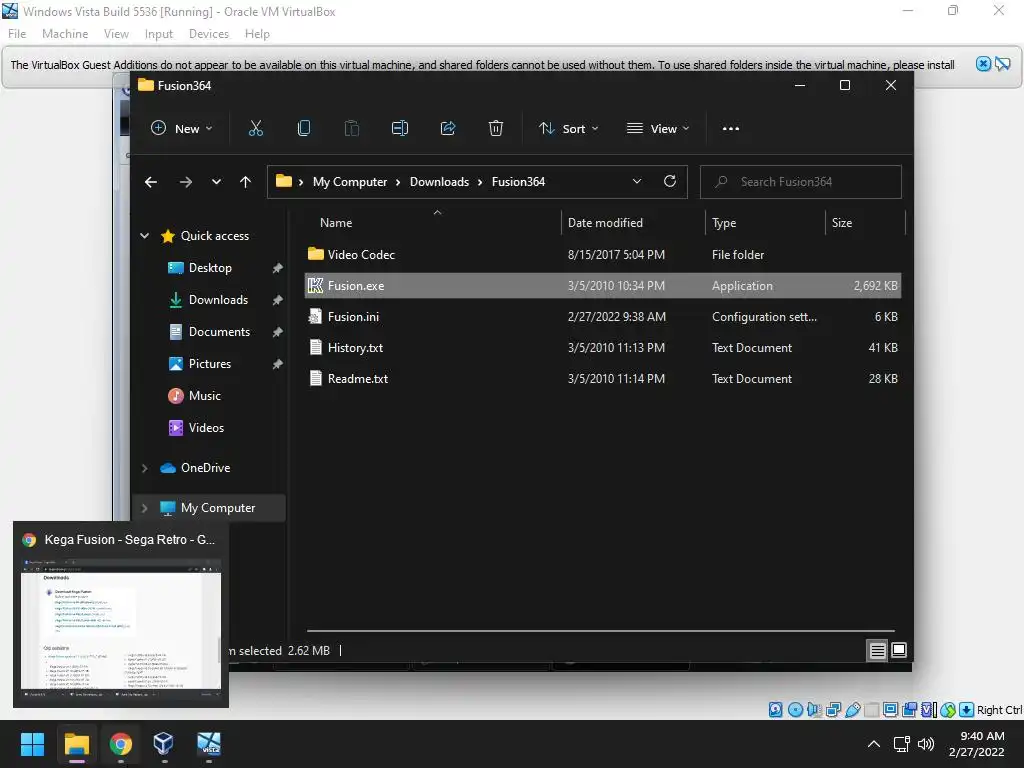Open the VirtualBox Devices menu
Image resolution: width=1024 pixels, height=768 pixels.
[x=209, y=34]
